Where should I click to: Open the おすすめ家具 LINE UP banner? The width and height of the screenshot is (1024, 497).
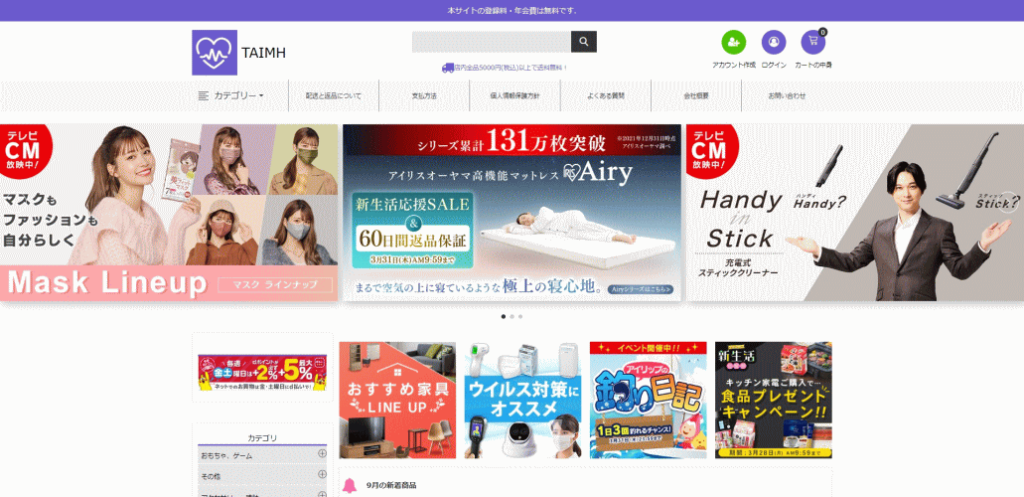(397, 400)
